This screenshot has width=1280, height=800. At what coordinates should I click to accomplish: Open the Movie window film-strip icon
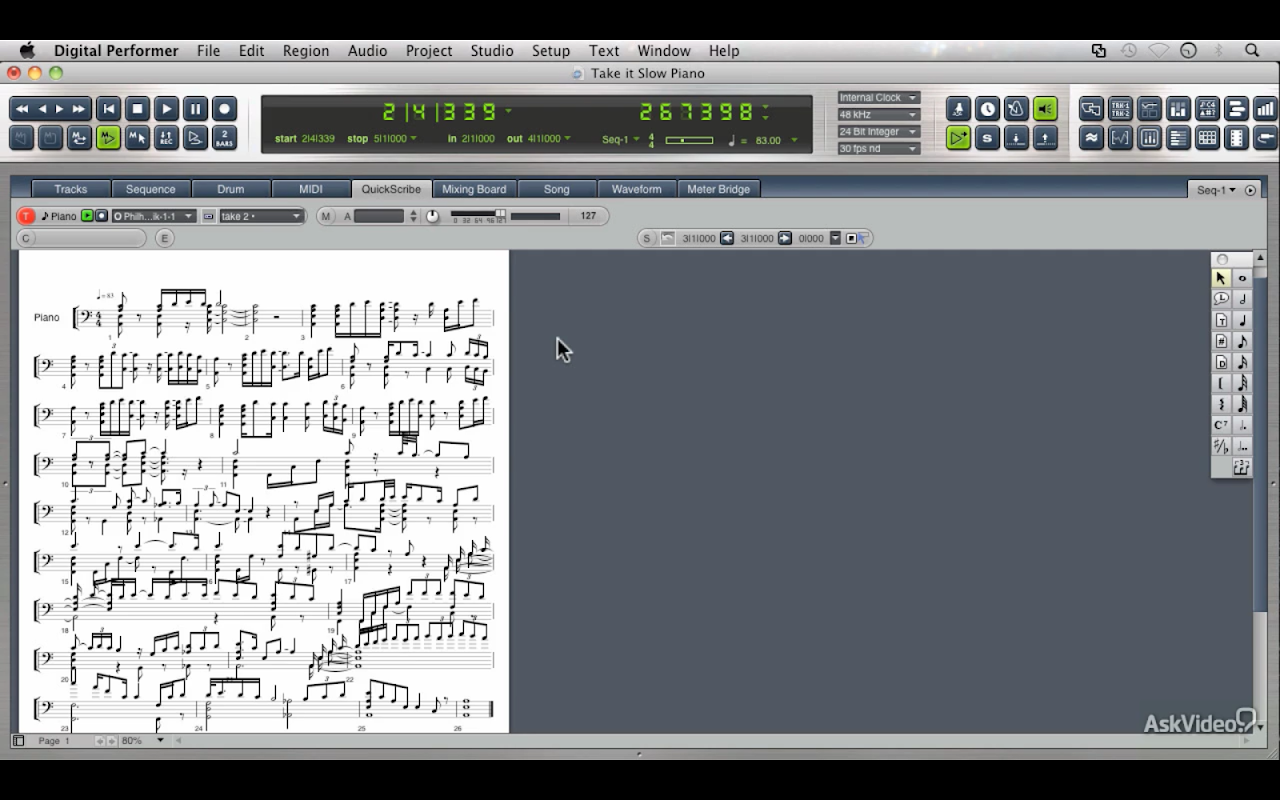click(x=1236, y=138)
